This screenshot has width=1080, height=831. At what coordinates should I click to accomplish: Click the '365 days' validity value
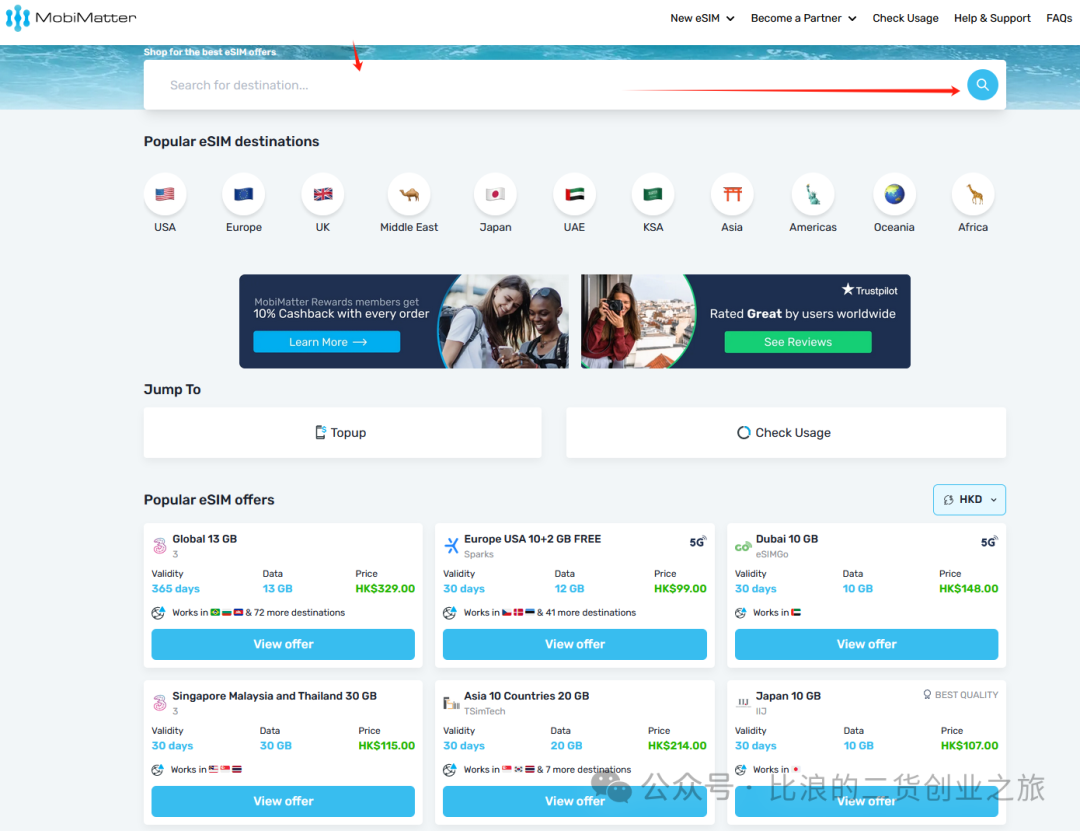(x=176, y=588)
